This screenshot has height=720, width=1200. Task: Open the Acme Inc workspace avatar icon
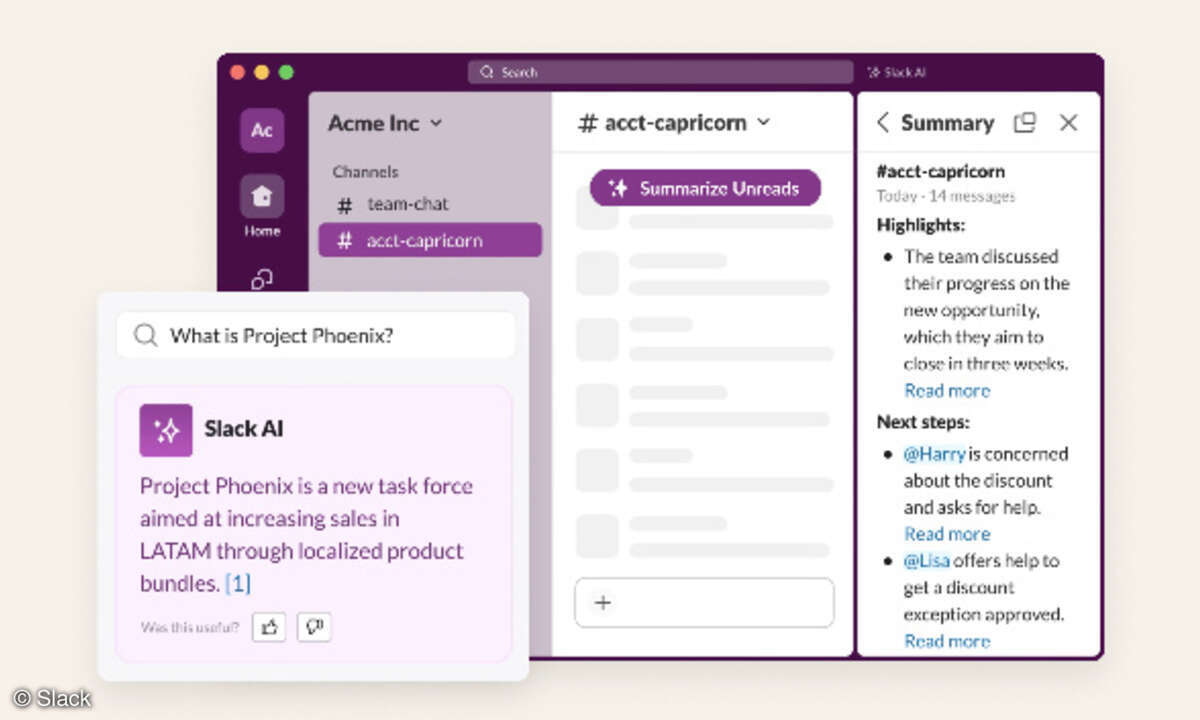262,130
